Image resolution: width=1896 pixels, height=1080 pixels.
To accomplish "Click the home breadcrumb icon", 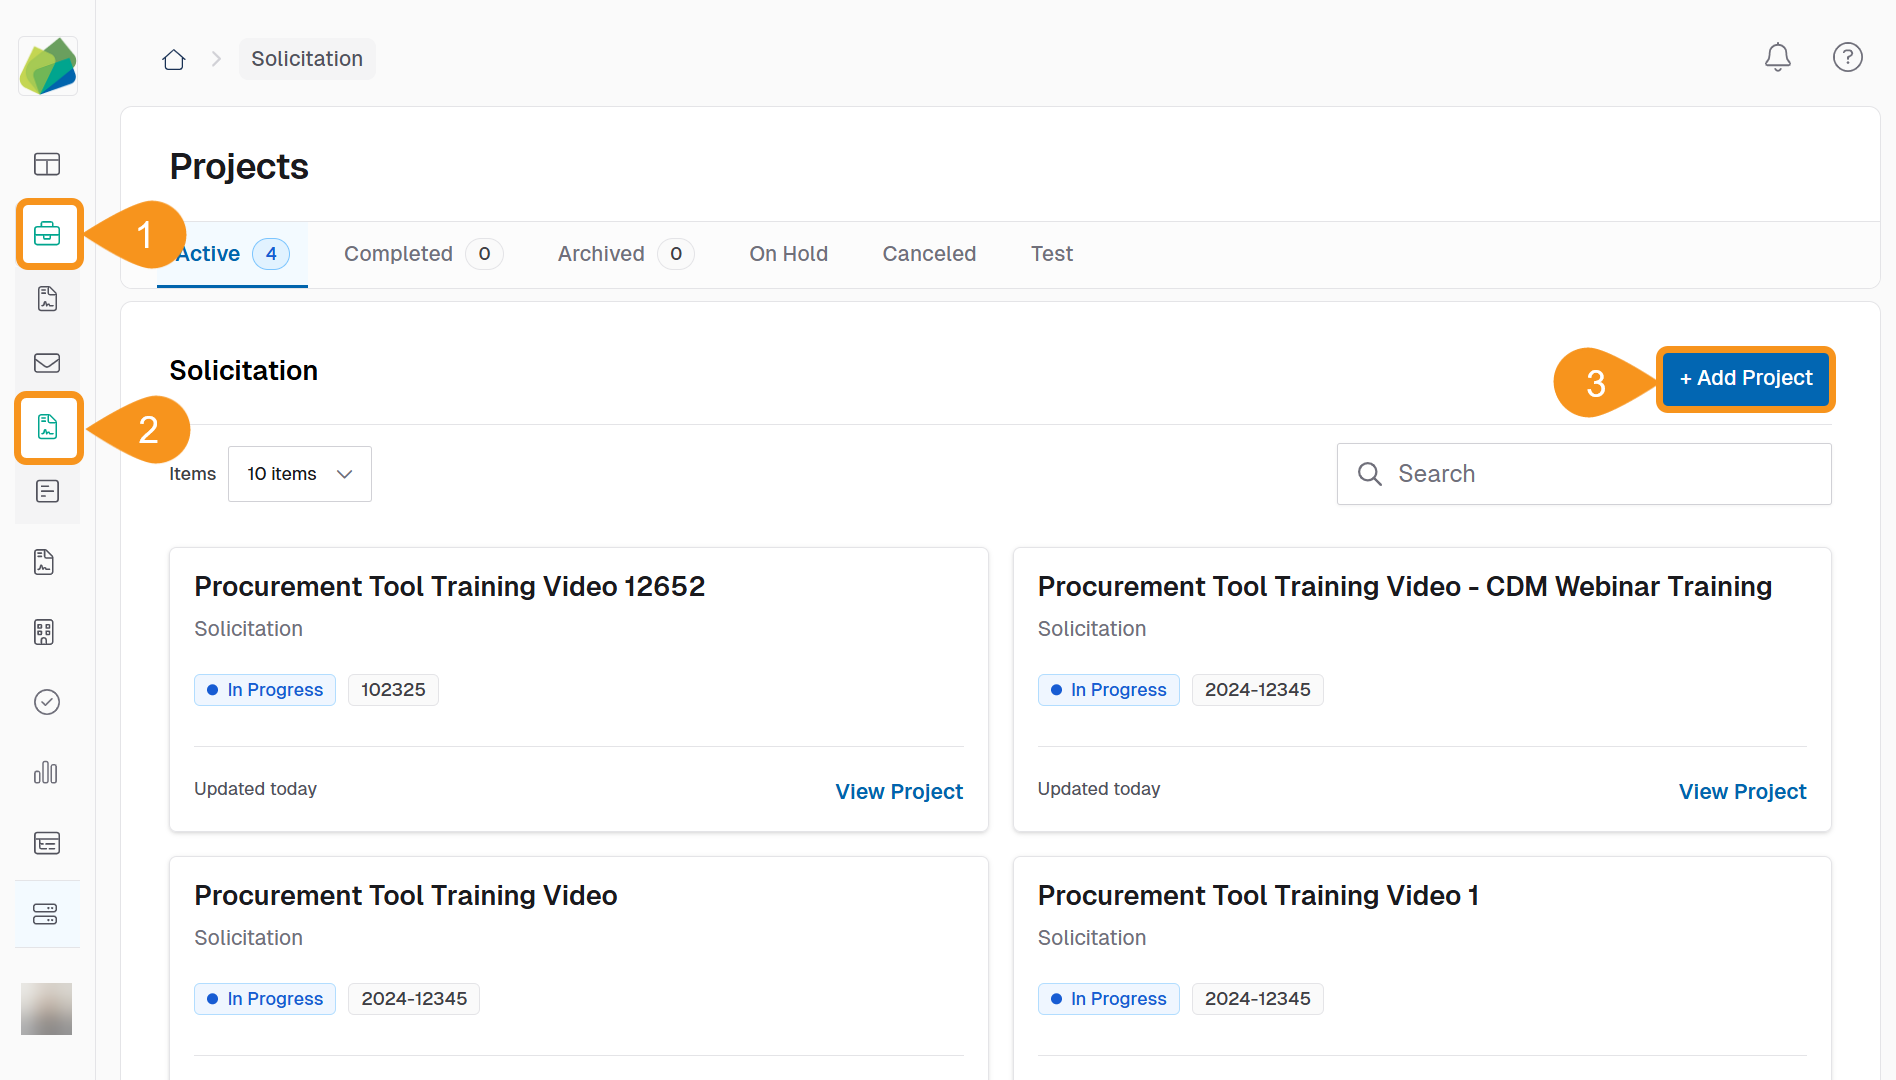I will pyautogui.click(x=173, y=59).
